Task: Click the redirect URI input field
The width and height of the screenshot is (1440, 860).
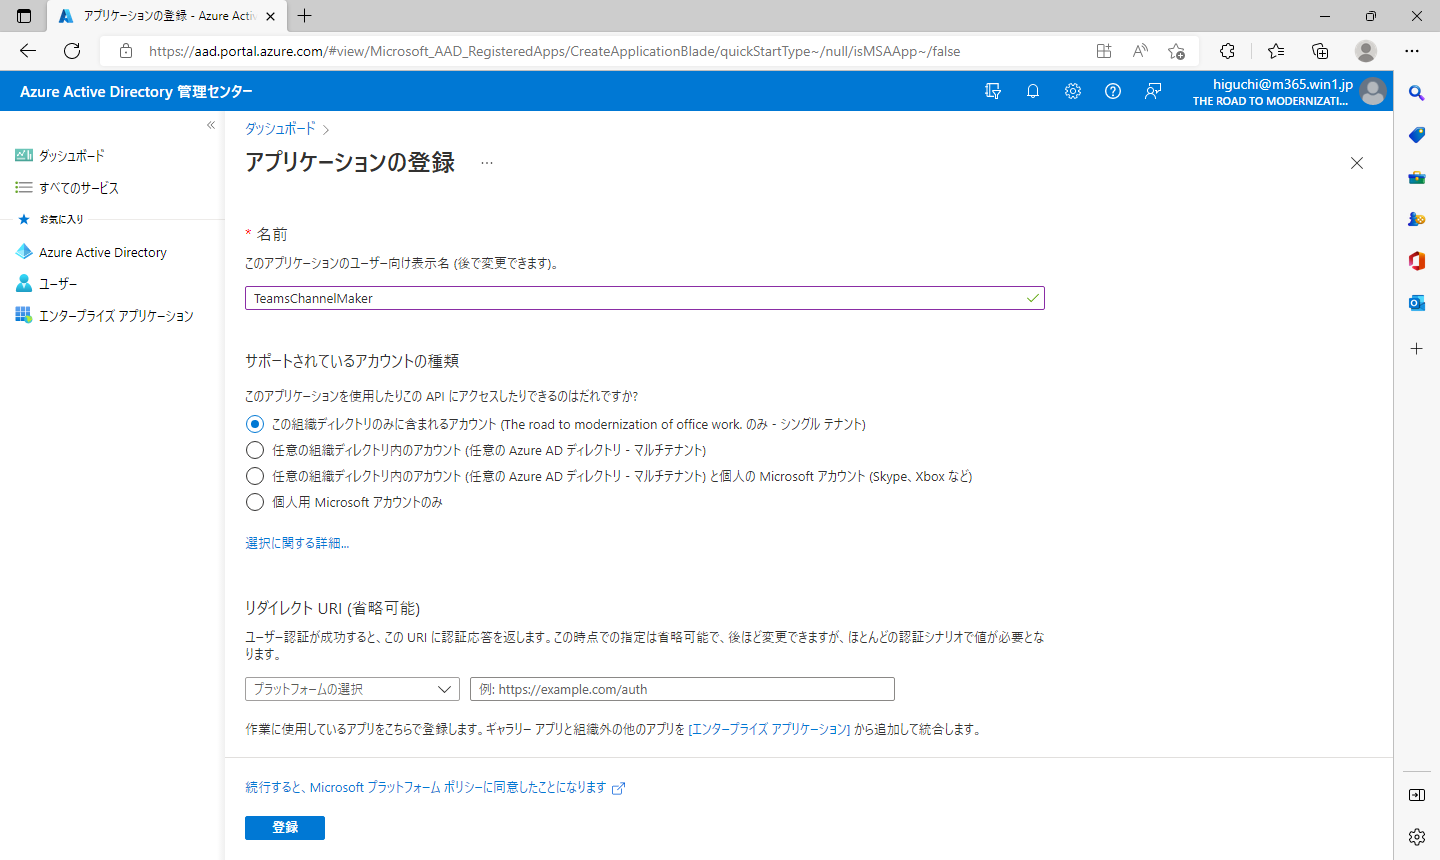Action: [x=682, y=689]
